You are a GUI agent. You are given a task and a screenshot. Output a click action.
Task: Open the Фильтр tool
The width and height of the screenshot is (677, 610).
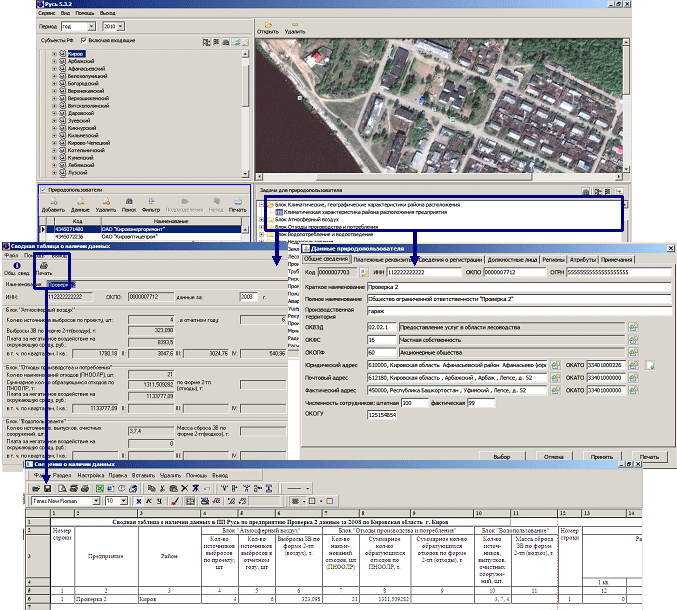[151, 201]
